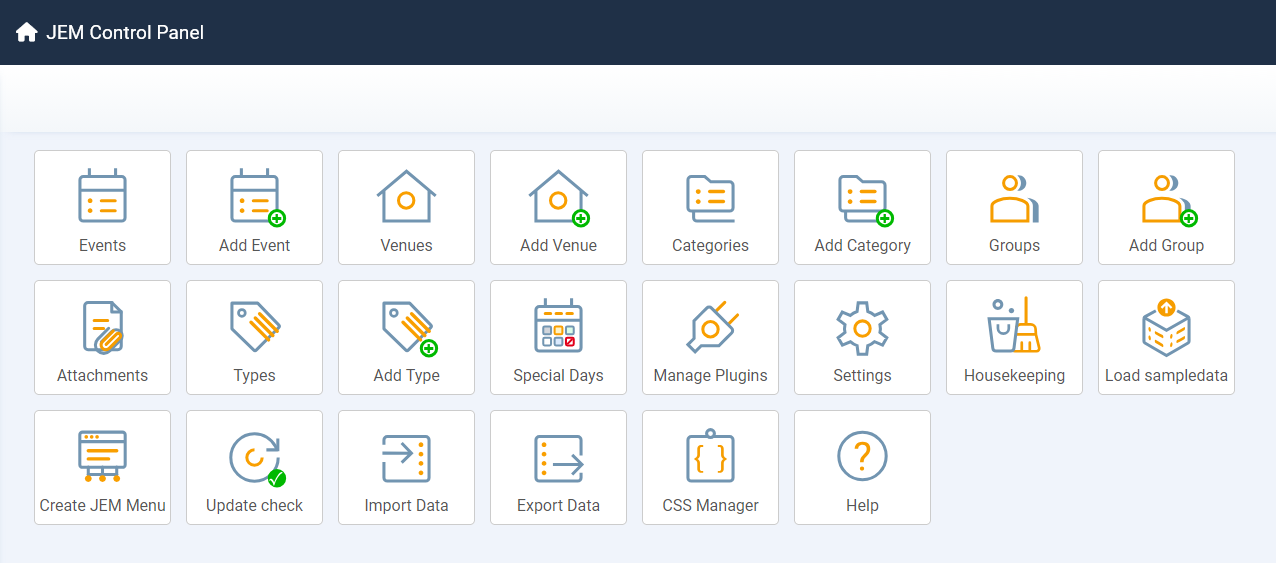The image size is (1276, 563).
Task: Select the Add Type icon
Action: pyautogui.click(x=409, y=329)
